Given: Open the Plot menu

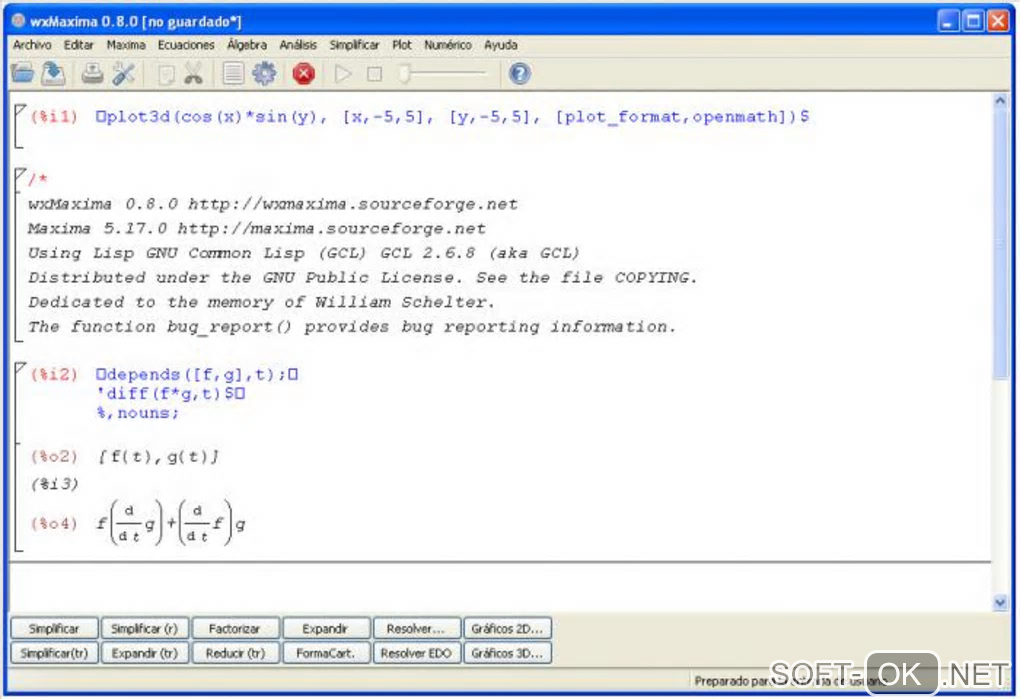Looking at the screenshot, I should point(401,45).
